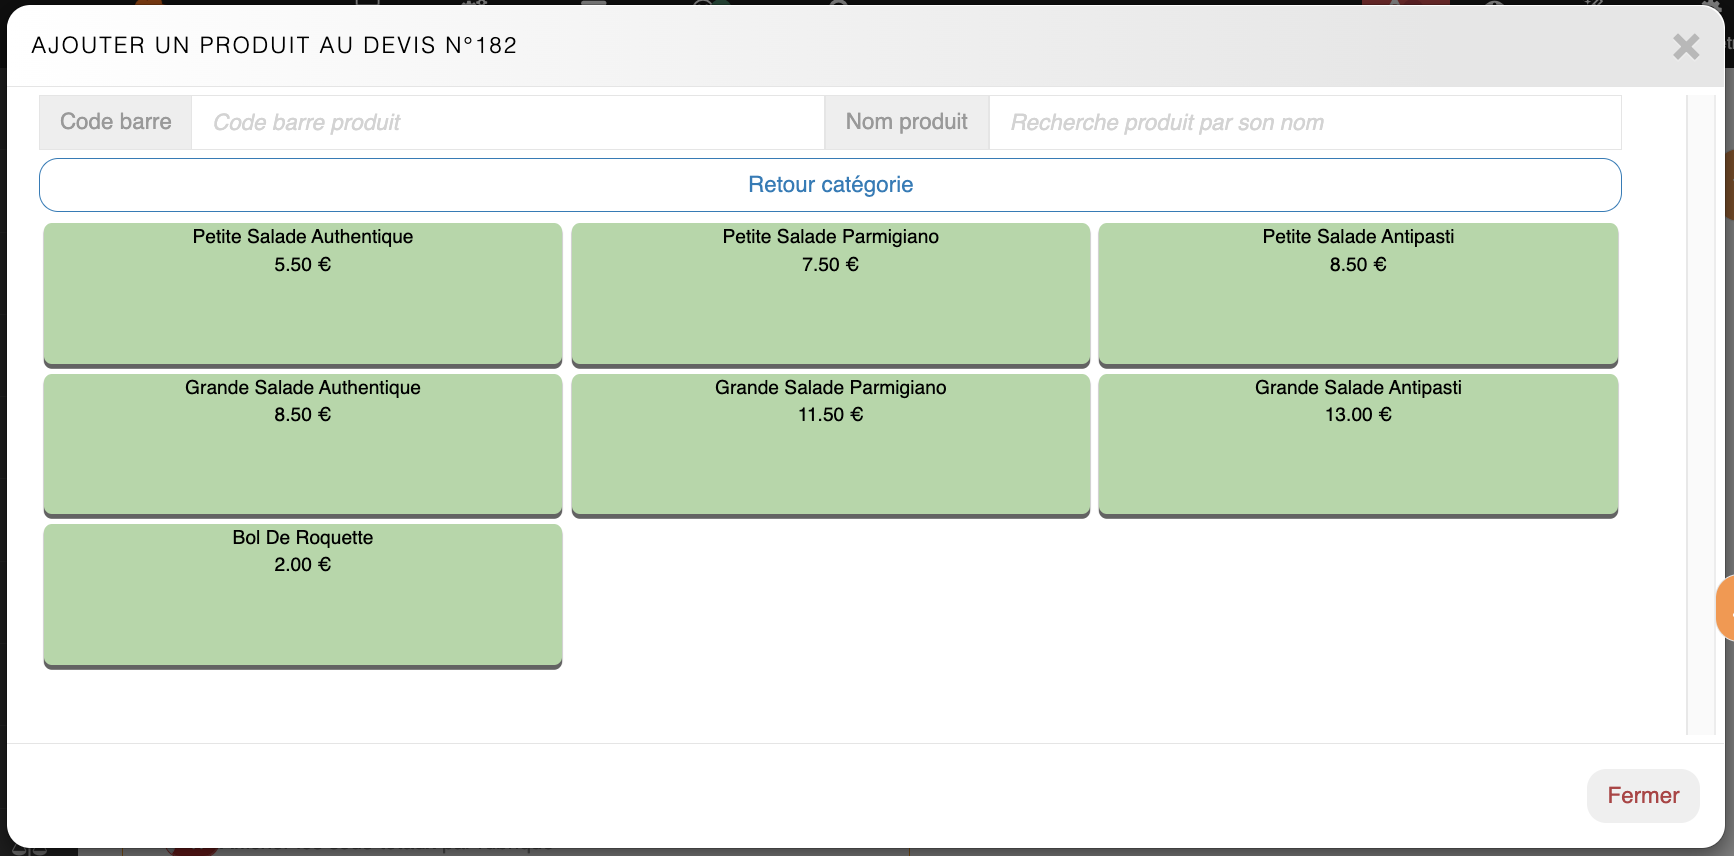This screenshot has height=856, width=1734.
Task: Focus the product name search field
Action: [1304, 123]
